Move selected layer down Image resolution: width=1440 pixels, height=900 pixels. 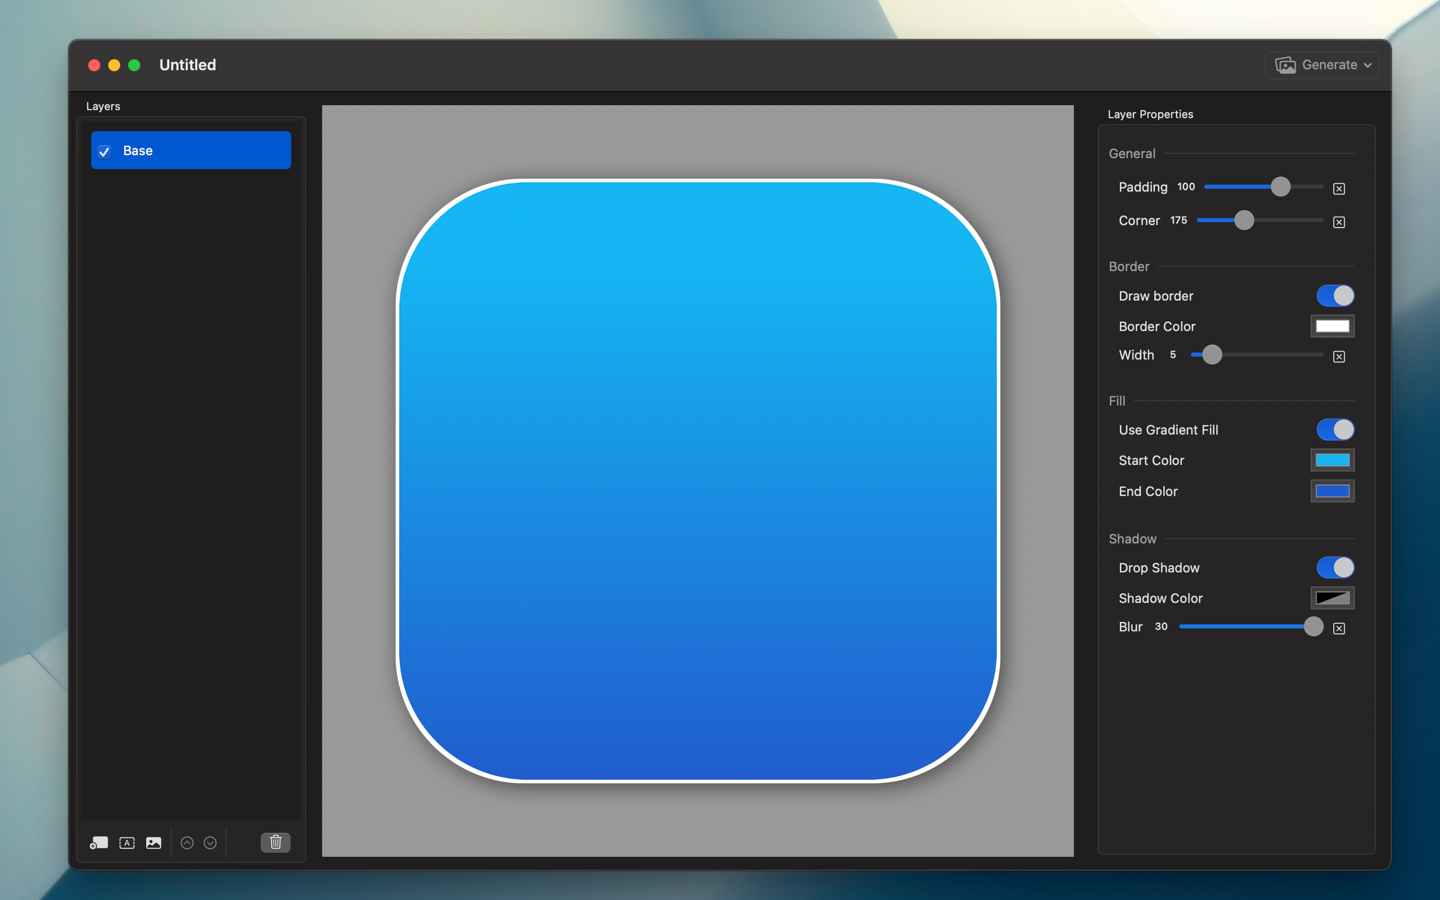210,843
